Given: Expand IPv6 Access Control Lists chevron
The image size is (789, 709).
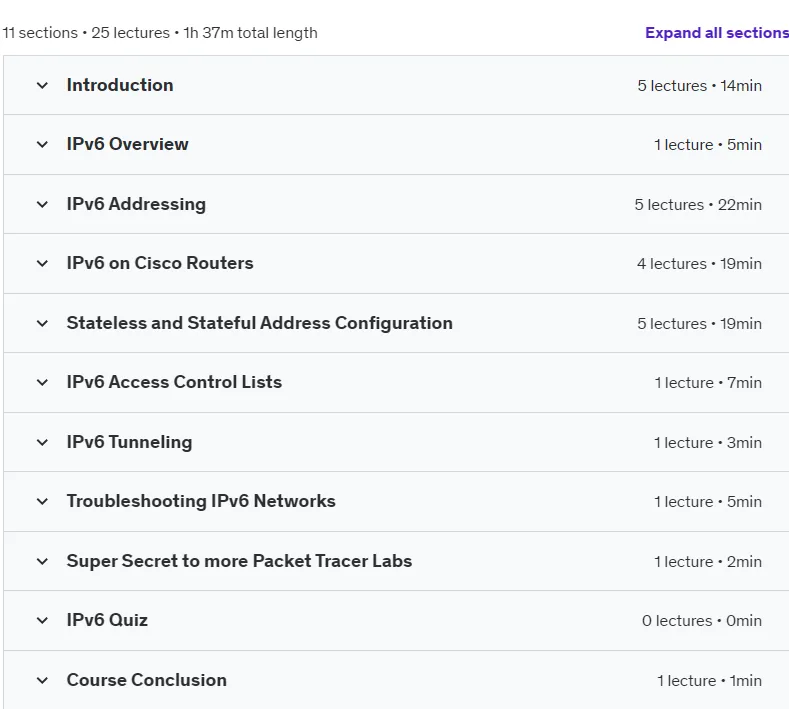Looking at the screenshot, I should [x=43, y=383].
